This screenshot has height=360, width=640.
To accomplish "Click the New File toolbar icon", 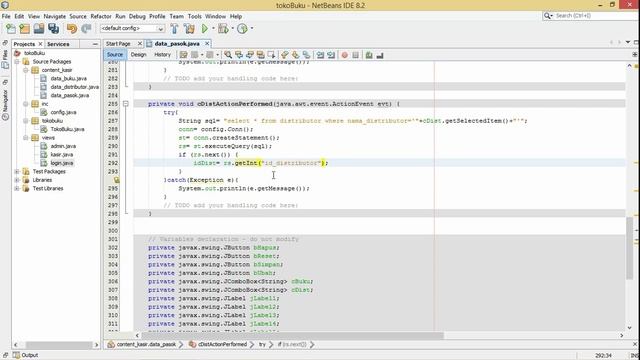I will pos(11,29).
